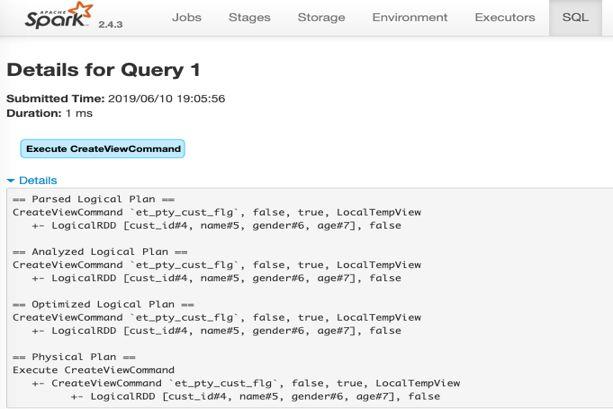The image size is (613, 409).
Task: Click the Execute CreateViewCommand line in Physical Plan
Action: (x=93, y=370)
